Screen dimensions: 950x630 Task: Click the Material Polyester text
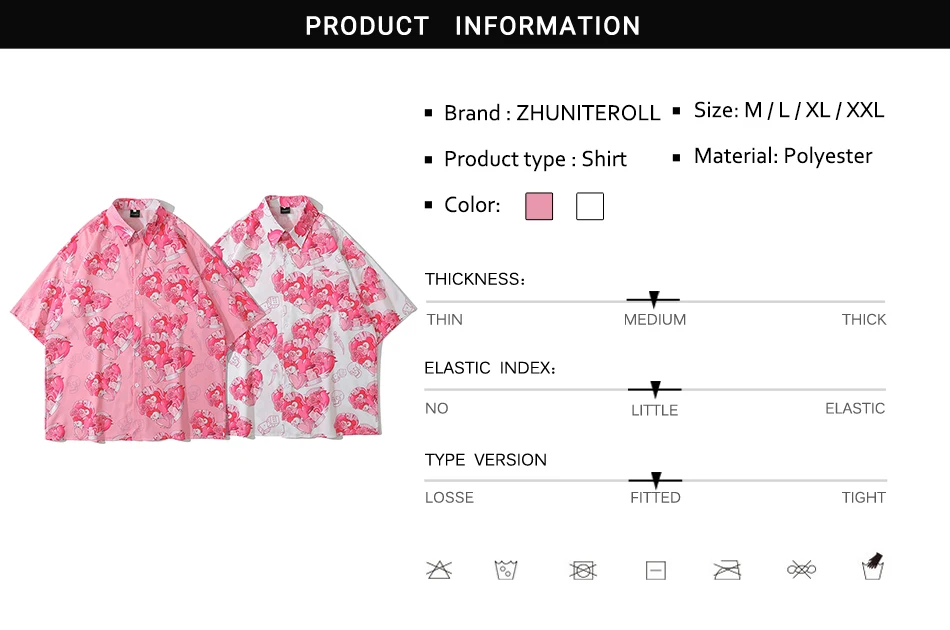[783, 156]
